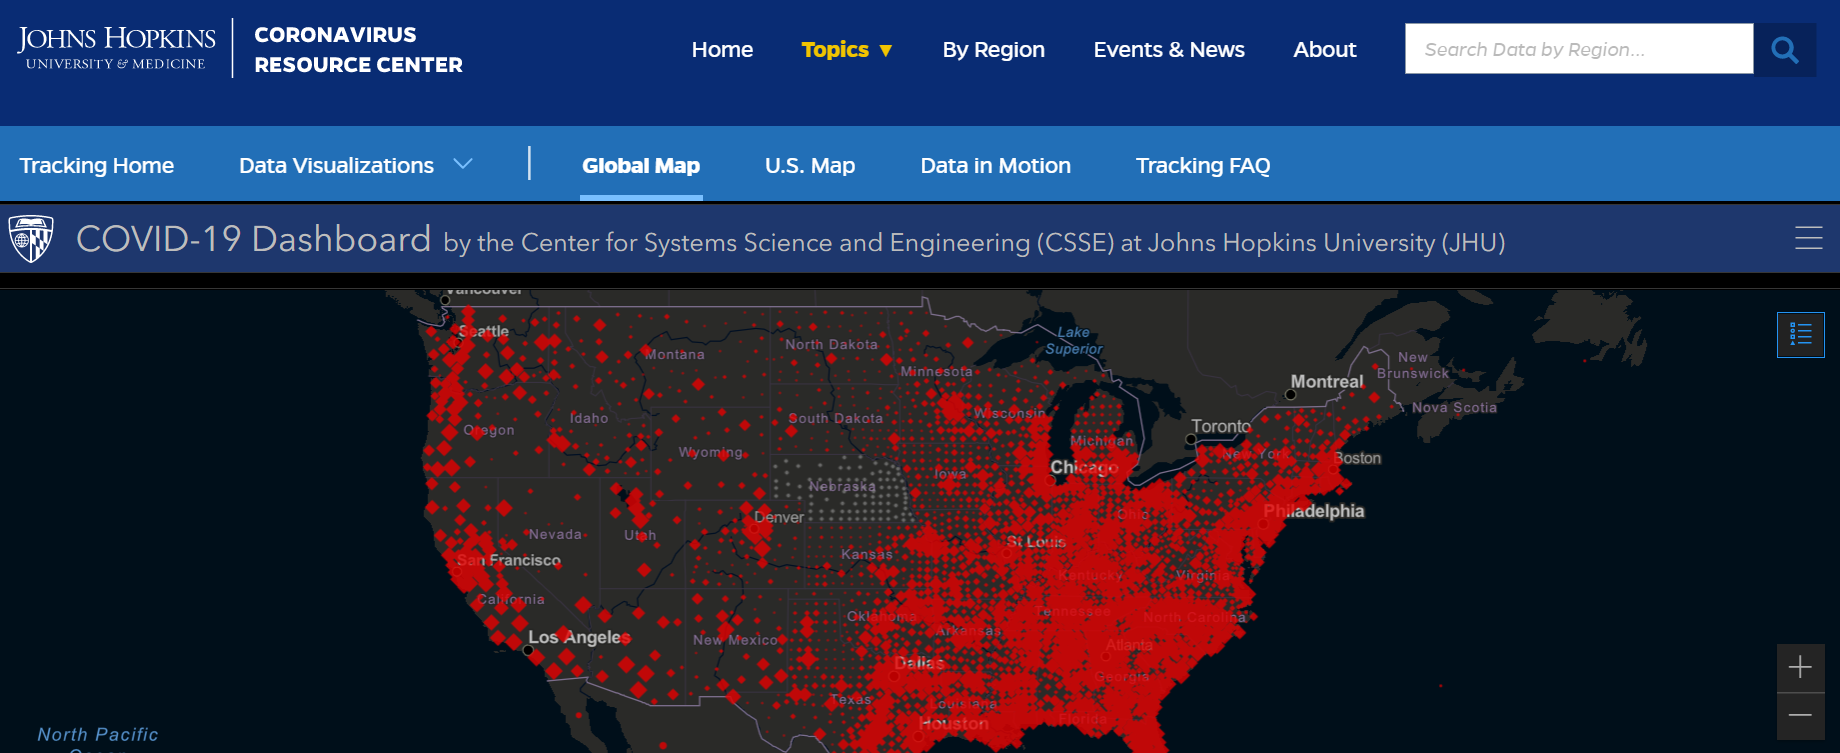The height and width of the screenshot is (753, 1840).
Task: Click the search magnifier icon
Action: click(1784, 49)
